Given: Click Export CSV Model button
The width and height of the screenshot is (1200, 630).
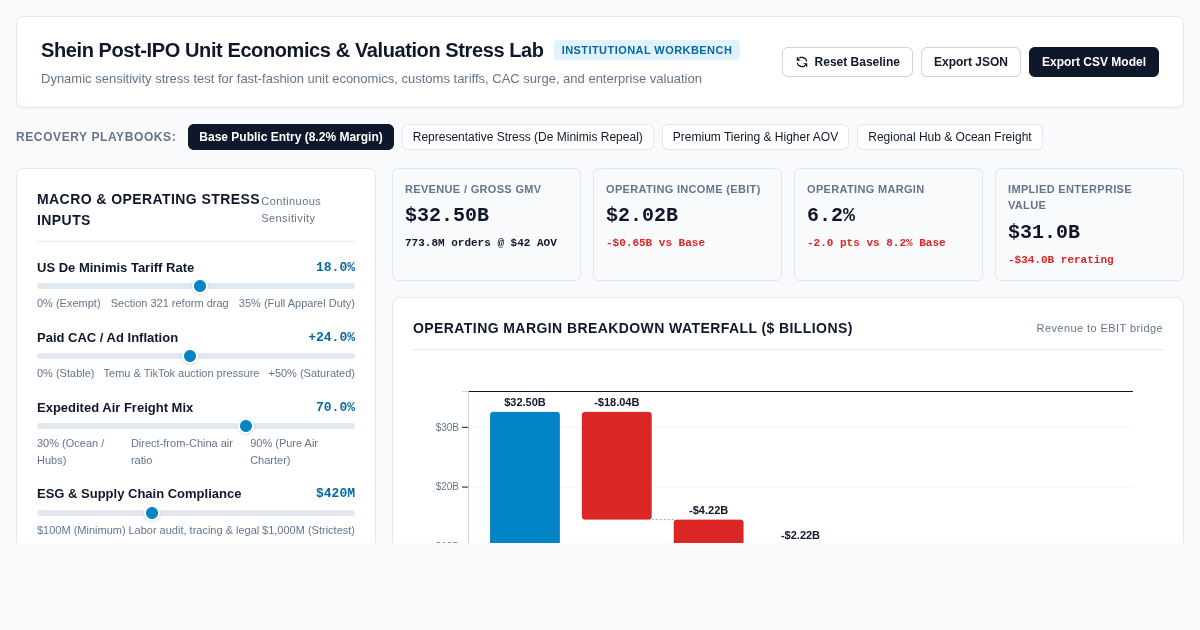Looking at the screenshot, I should (x=1093, y=62).
